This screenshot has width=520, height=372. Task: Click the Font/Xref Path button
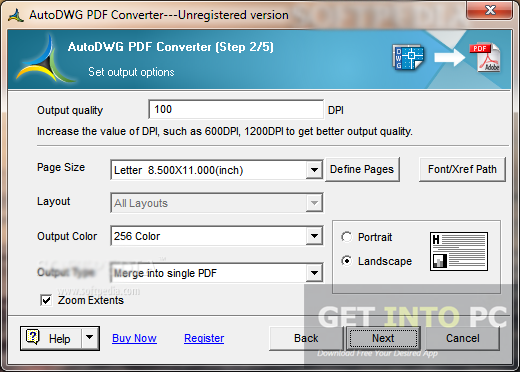pyautogui.click(x=462, y=169)
